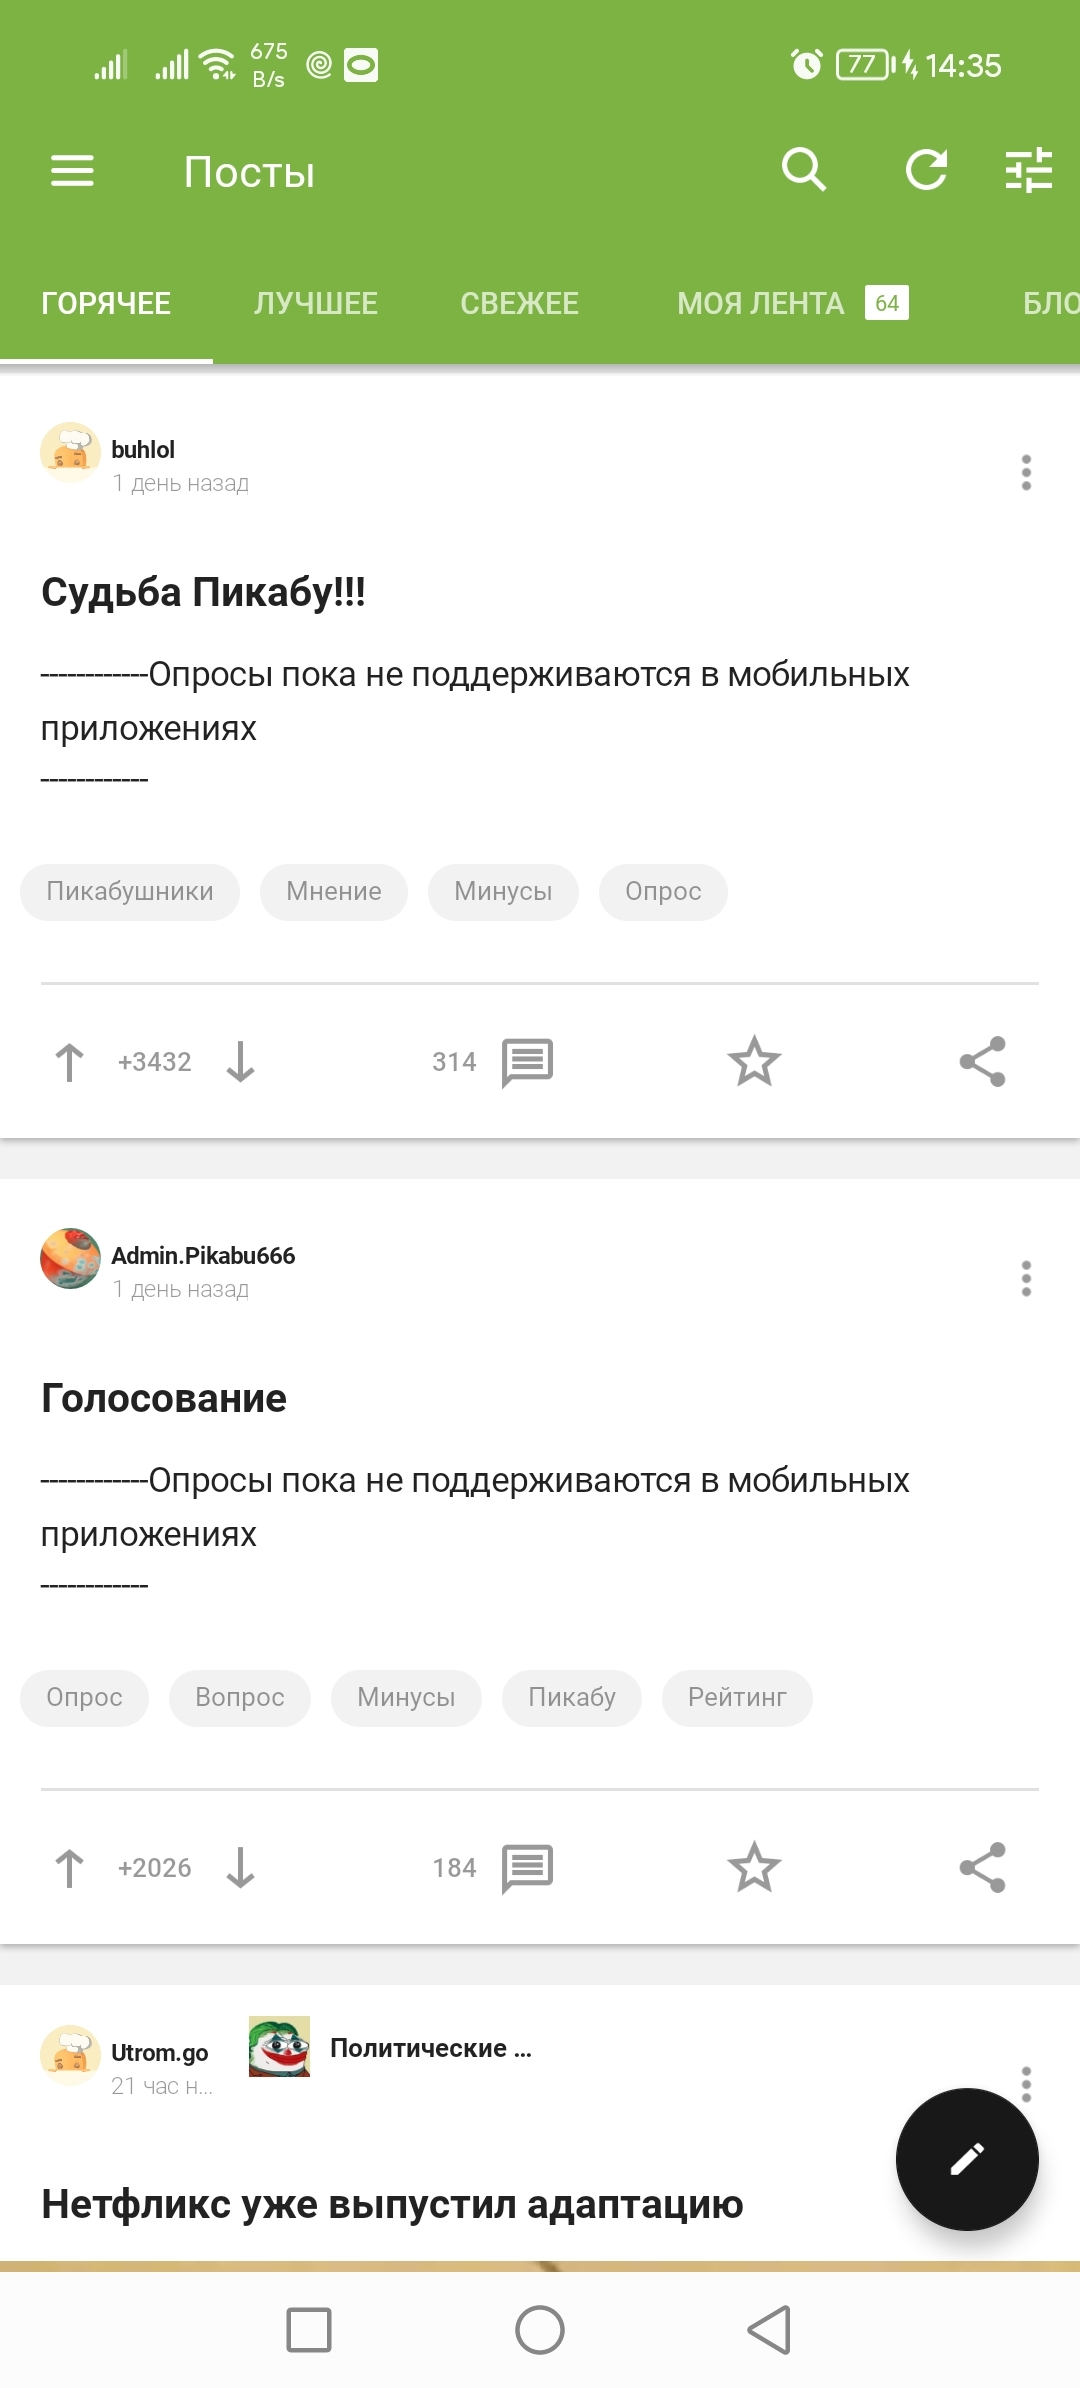Viewport: 1080px width, 2388px height.
Task: Open the Admin.Pikabu666 user profile
Action: pos(203,1256)
